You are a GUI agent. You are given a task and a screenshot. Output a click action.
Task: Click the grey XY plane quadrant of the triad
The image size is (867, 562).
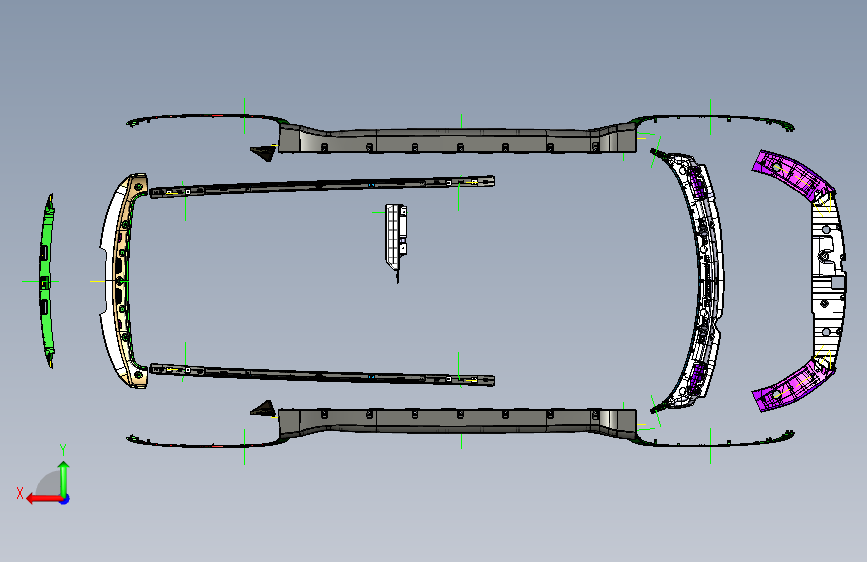tap(49, 485)
